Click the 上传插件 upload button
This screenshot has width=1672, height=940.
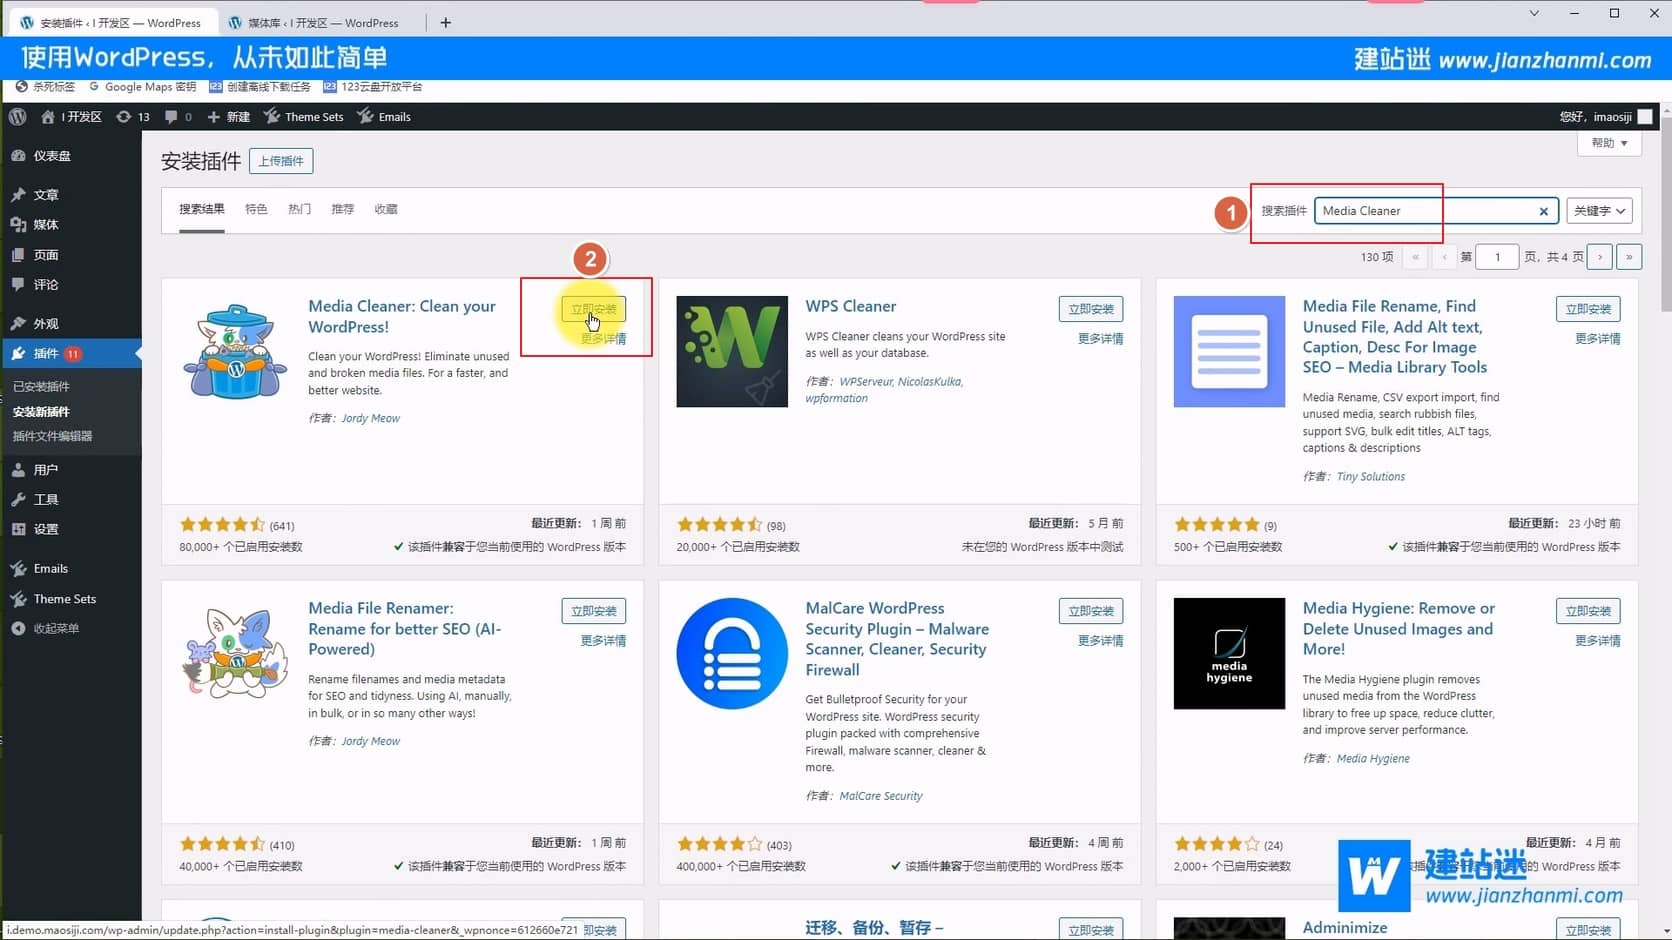click(x=281, y=161)
